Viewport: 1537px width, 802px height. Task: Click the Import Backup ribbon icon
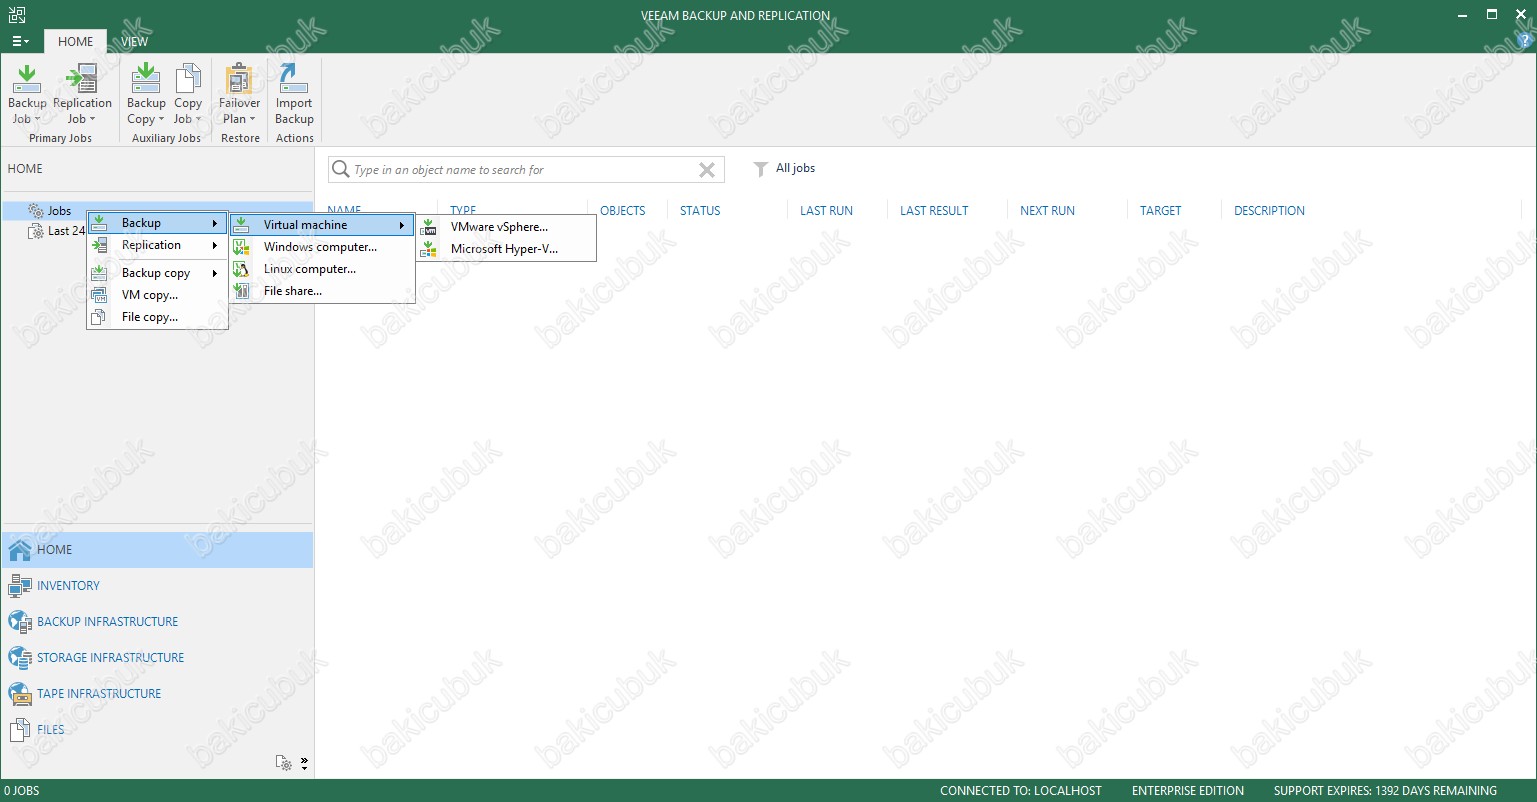point(294,79)
